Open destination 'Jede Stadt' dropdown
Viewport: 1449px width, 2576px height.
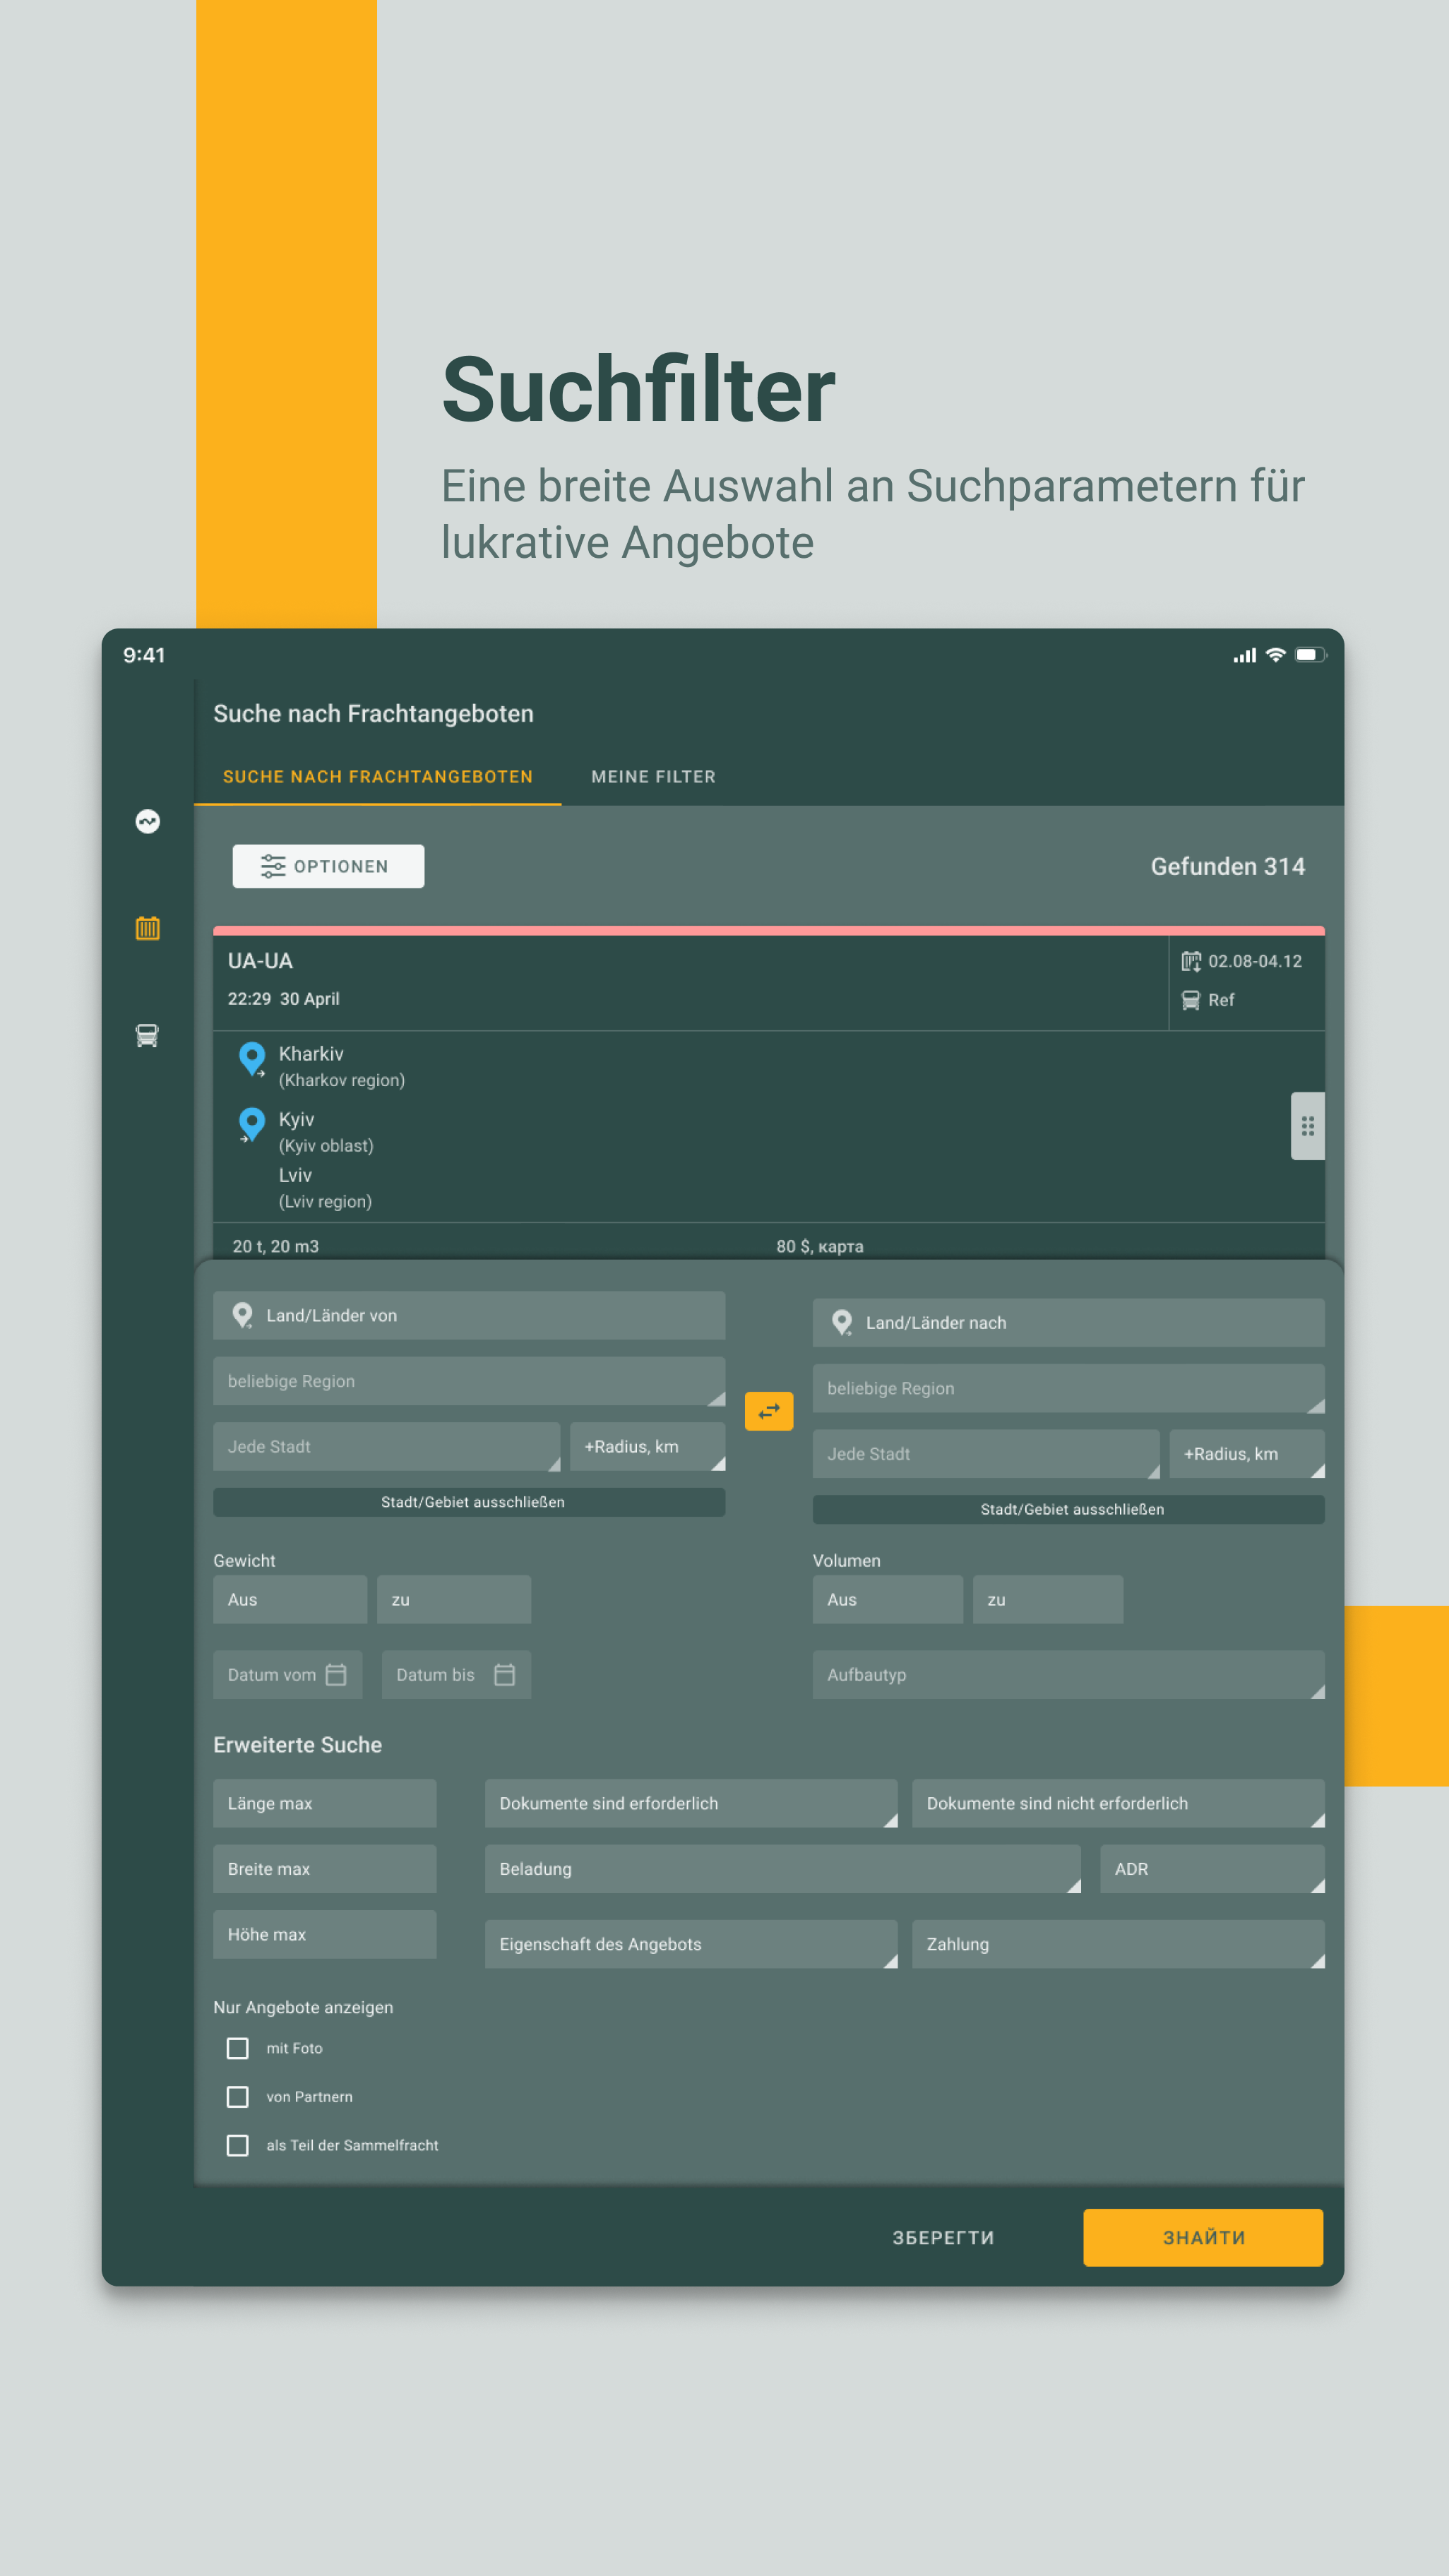(986, 1453)
